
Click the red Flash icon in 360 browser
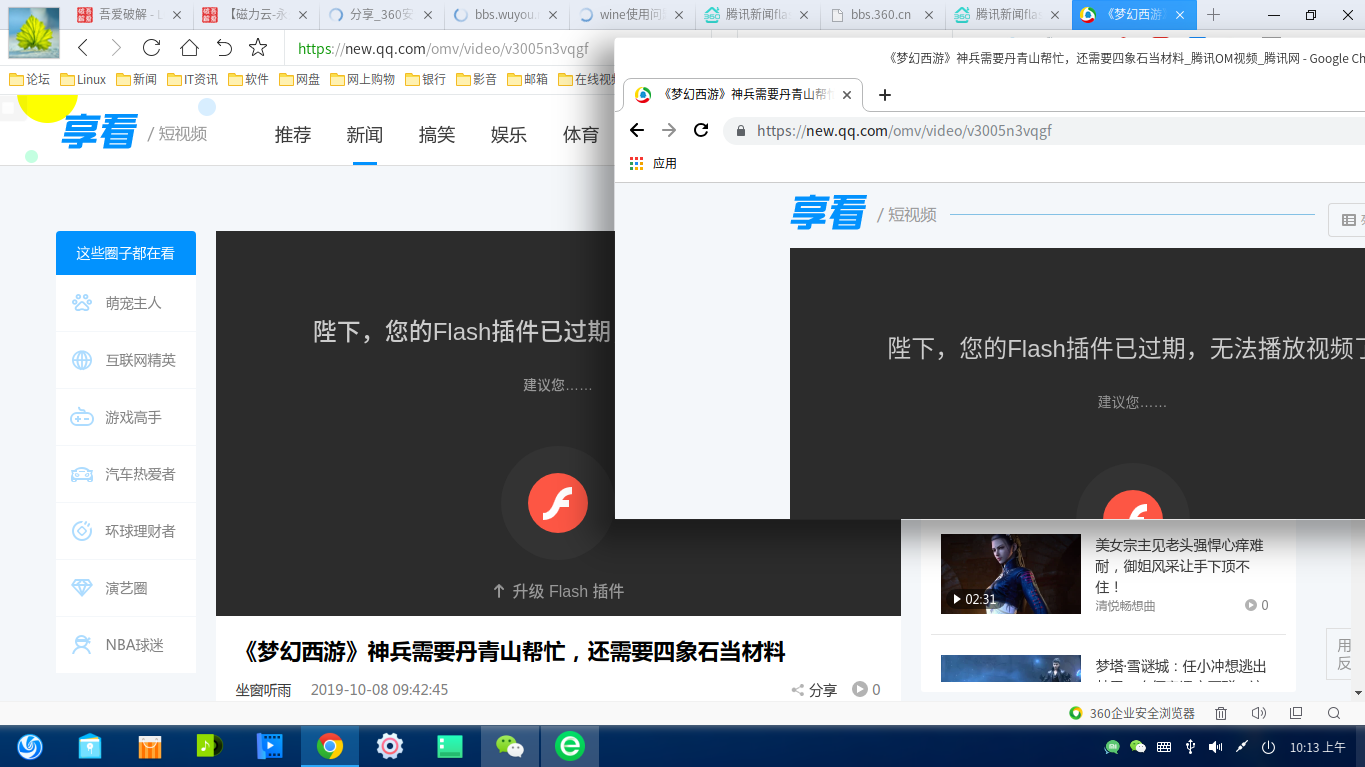tap(557, 502)
